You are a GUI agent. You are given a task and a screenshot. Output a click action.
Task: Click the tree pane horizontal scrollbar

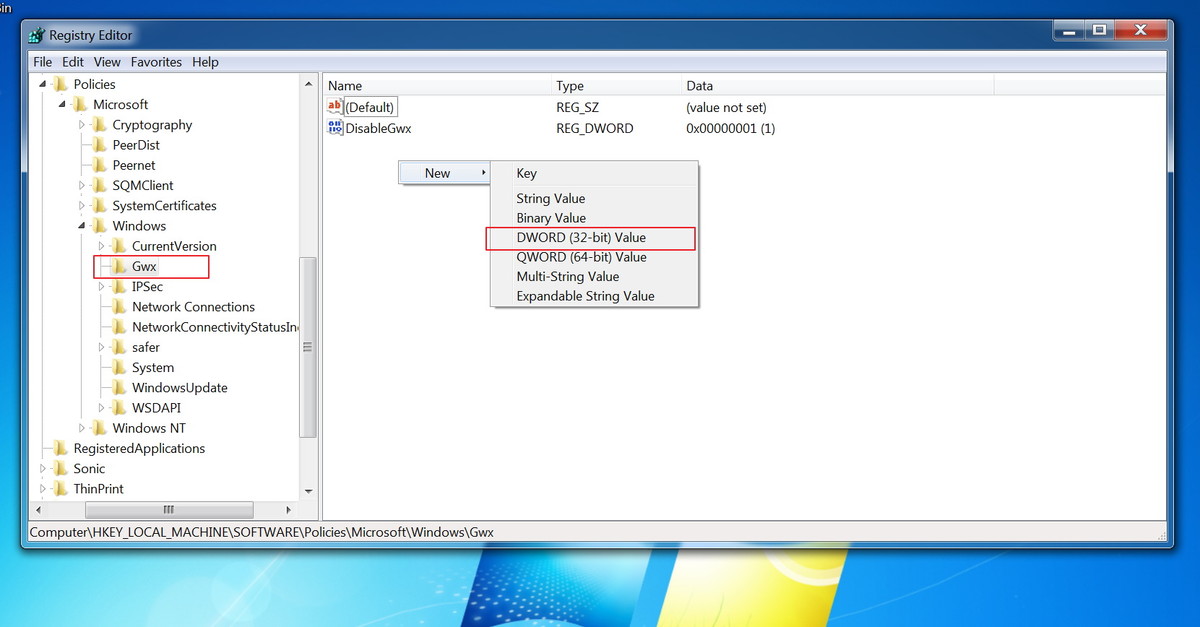coord(168,509)
